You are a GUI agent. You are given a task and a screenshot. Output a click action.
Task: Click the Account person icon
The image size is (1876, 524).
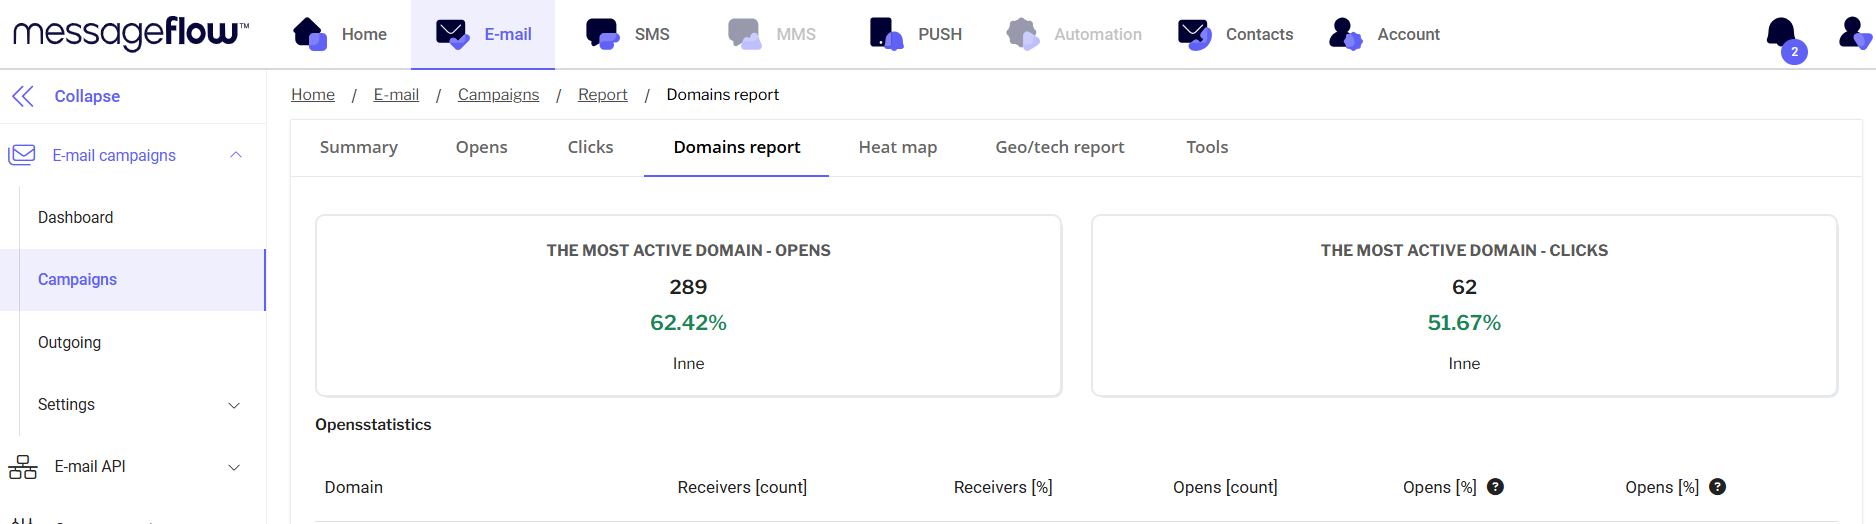coord(1345,34)
